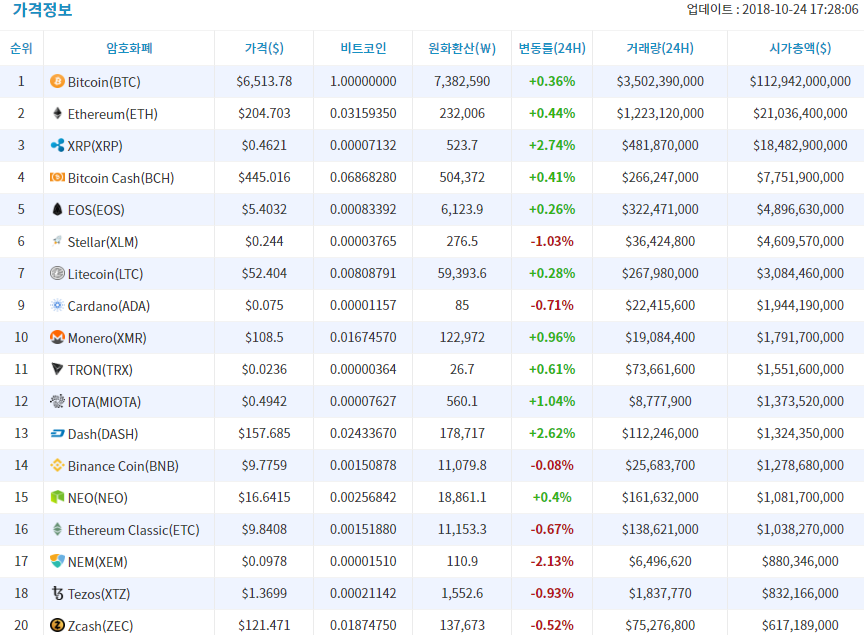The height and width of the screenshot is (635, 864).
Task: Click the XRP blue ripple icon
Action: coord(57,146)
